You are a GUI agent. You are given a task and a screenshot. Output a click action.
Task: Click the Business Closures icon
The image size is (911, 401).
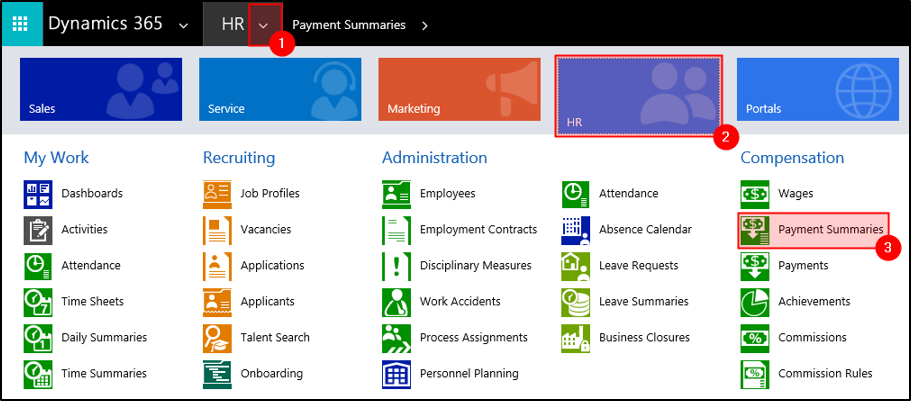coord(575,338)
